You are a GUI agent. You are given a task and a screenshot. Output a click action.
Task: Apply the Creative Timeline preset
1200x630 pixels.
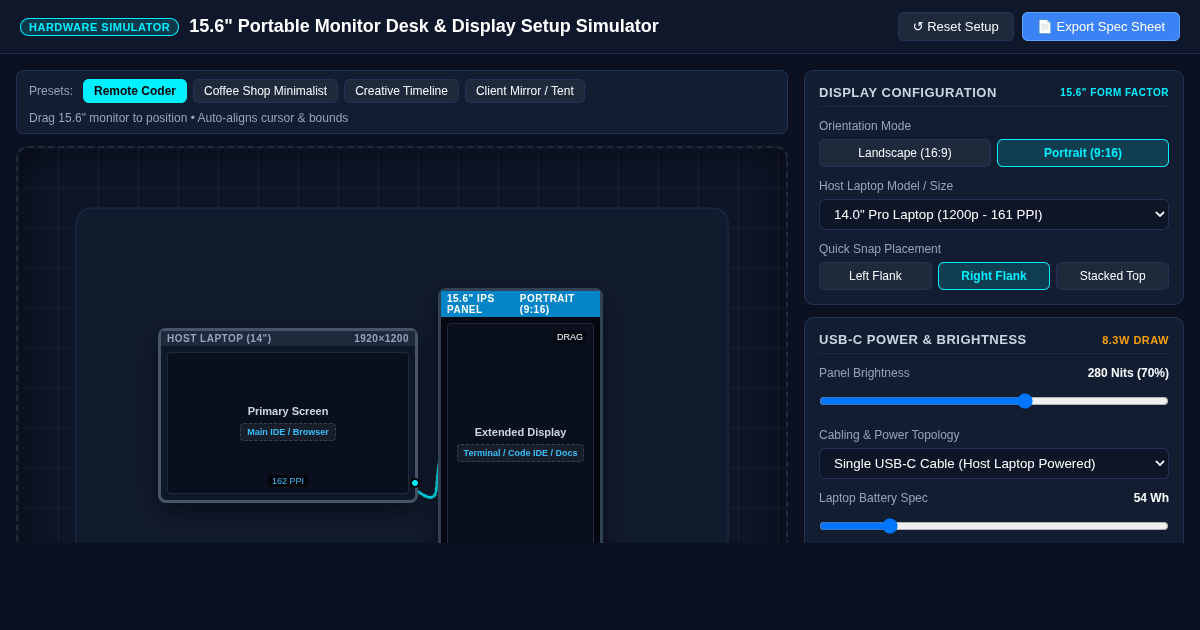401,91
